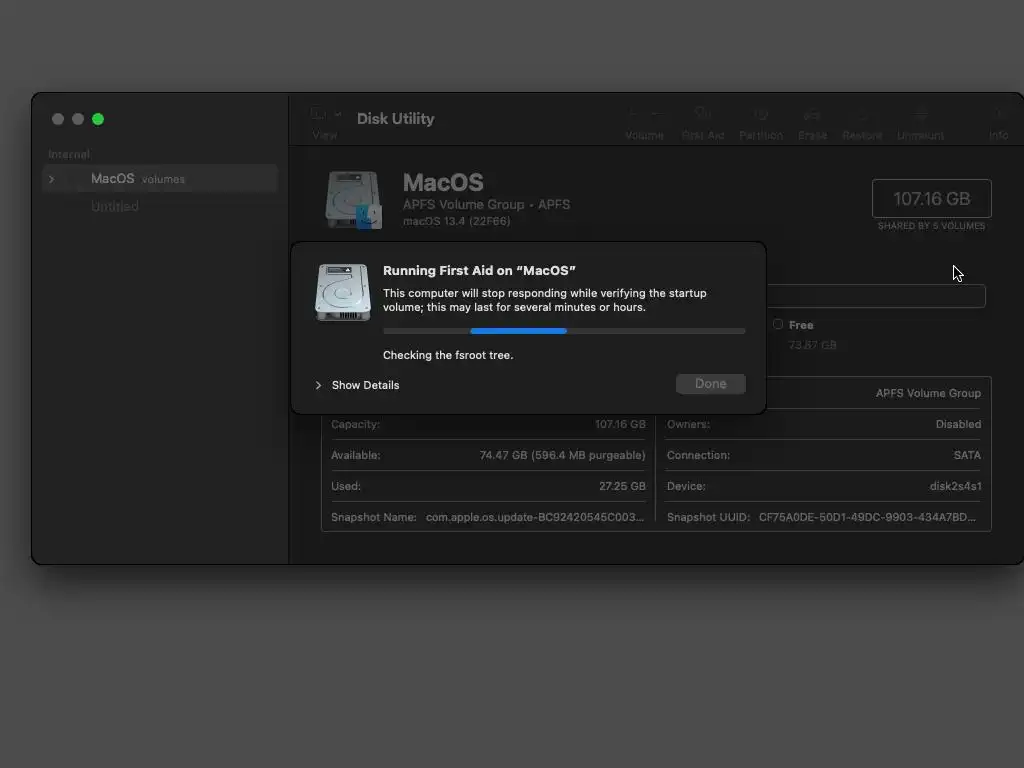Open the Info toolbar icon
This screenshot has width=1024, height=768.
[x=999, y=114]
